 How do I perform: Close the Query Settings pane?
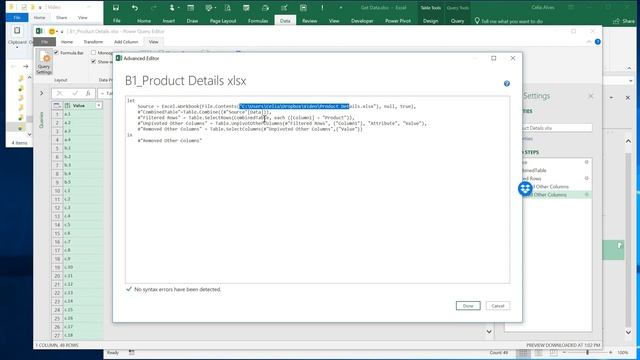pos(591,96)
